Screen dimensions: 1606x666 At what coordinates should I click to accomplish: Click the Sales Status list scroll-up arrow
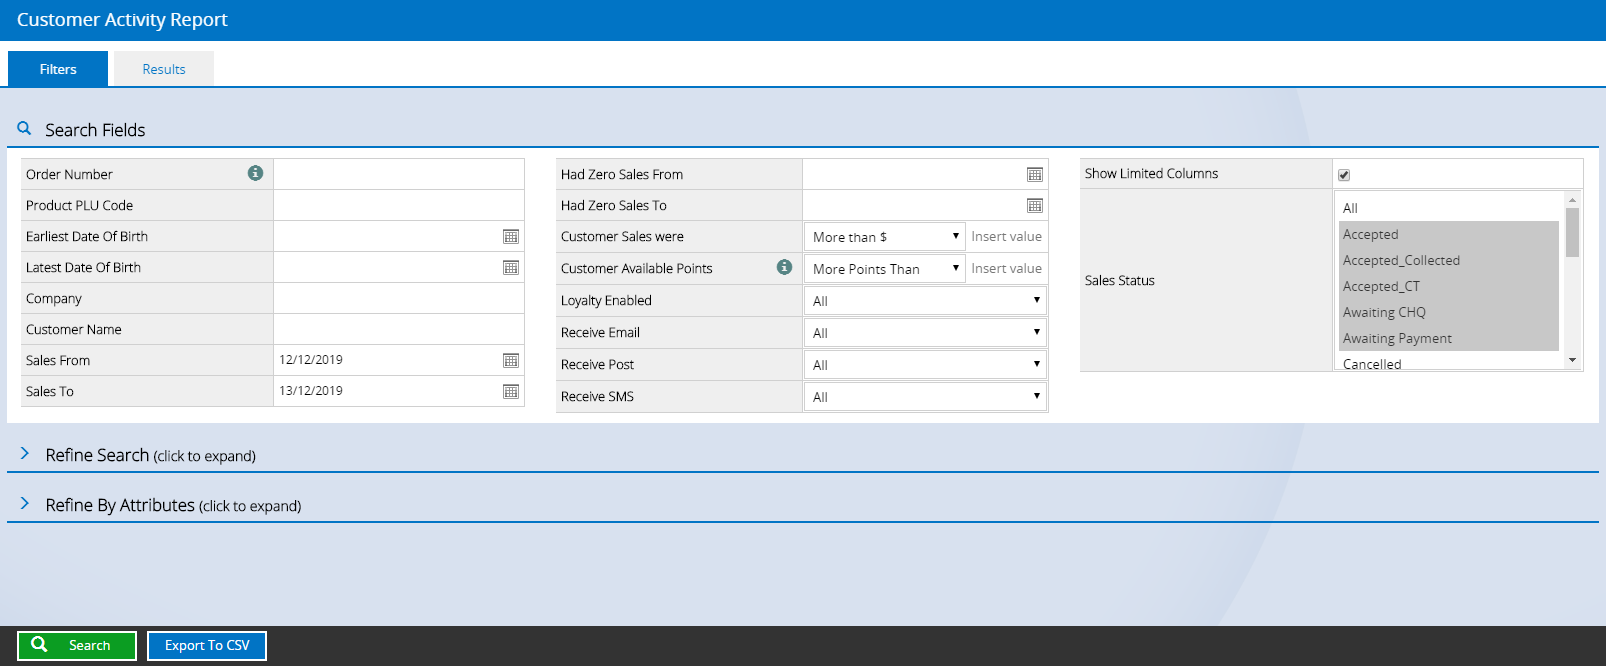[1572, 200]
